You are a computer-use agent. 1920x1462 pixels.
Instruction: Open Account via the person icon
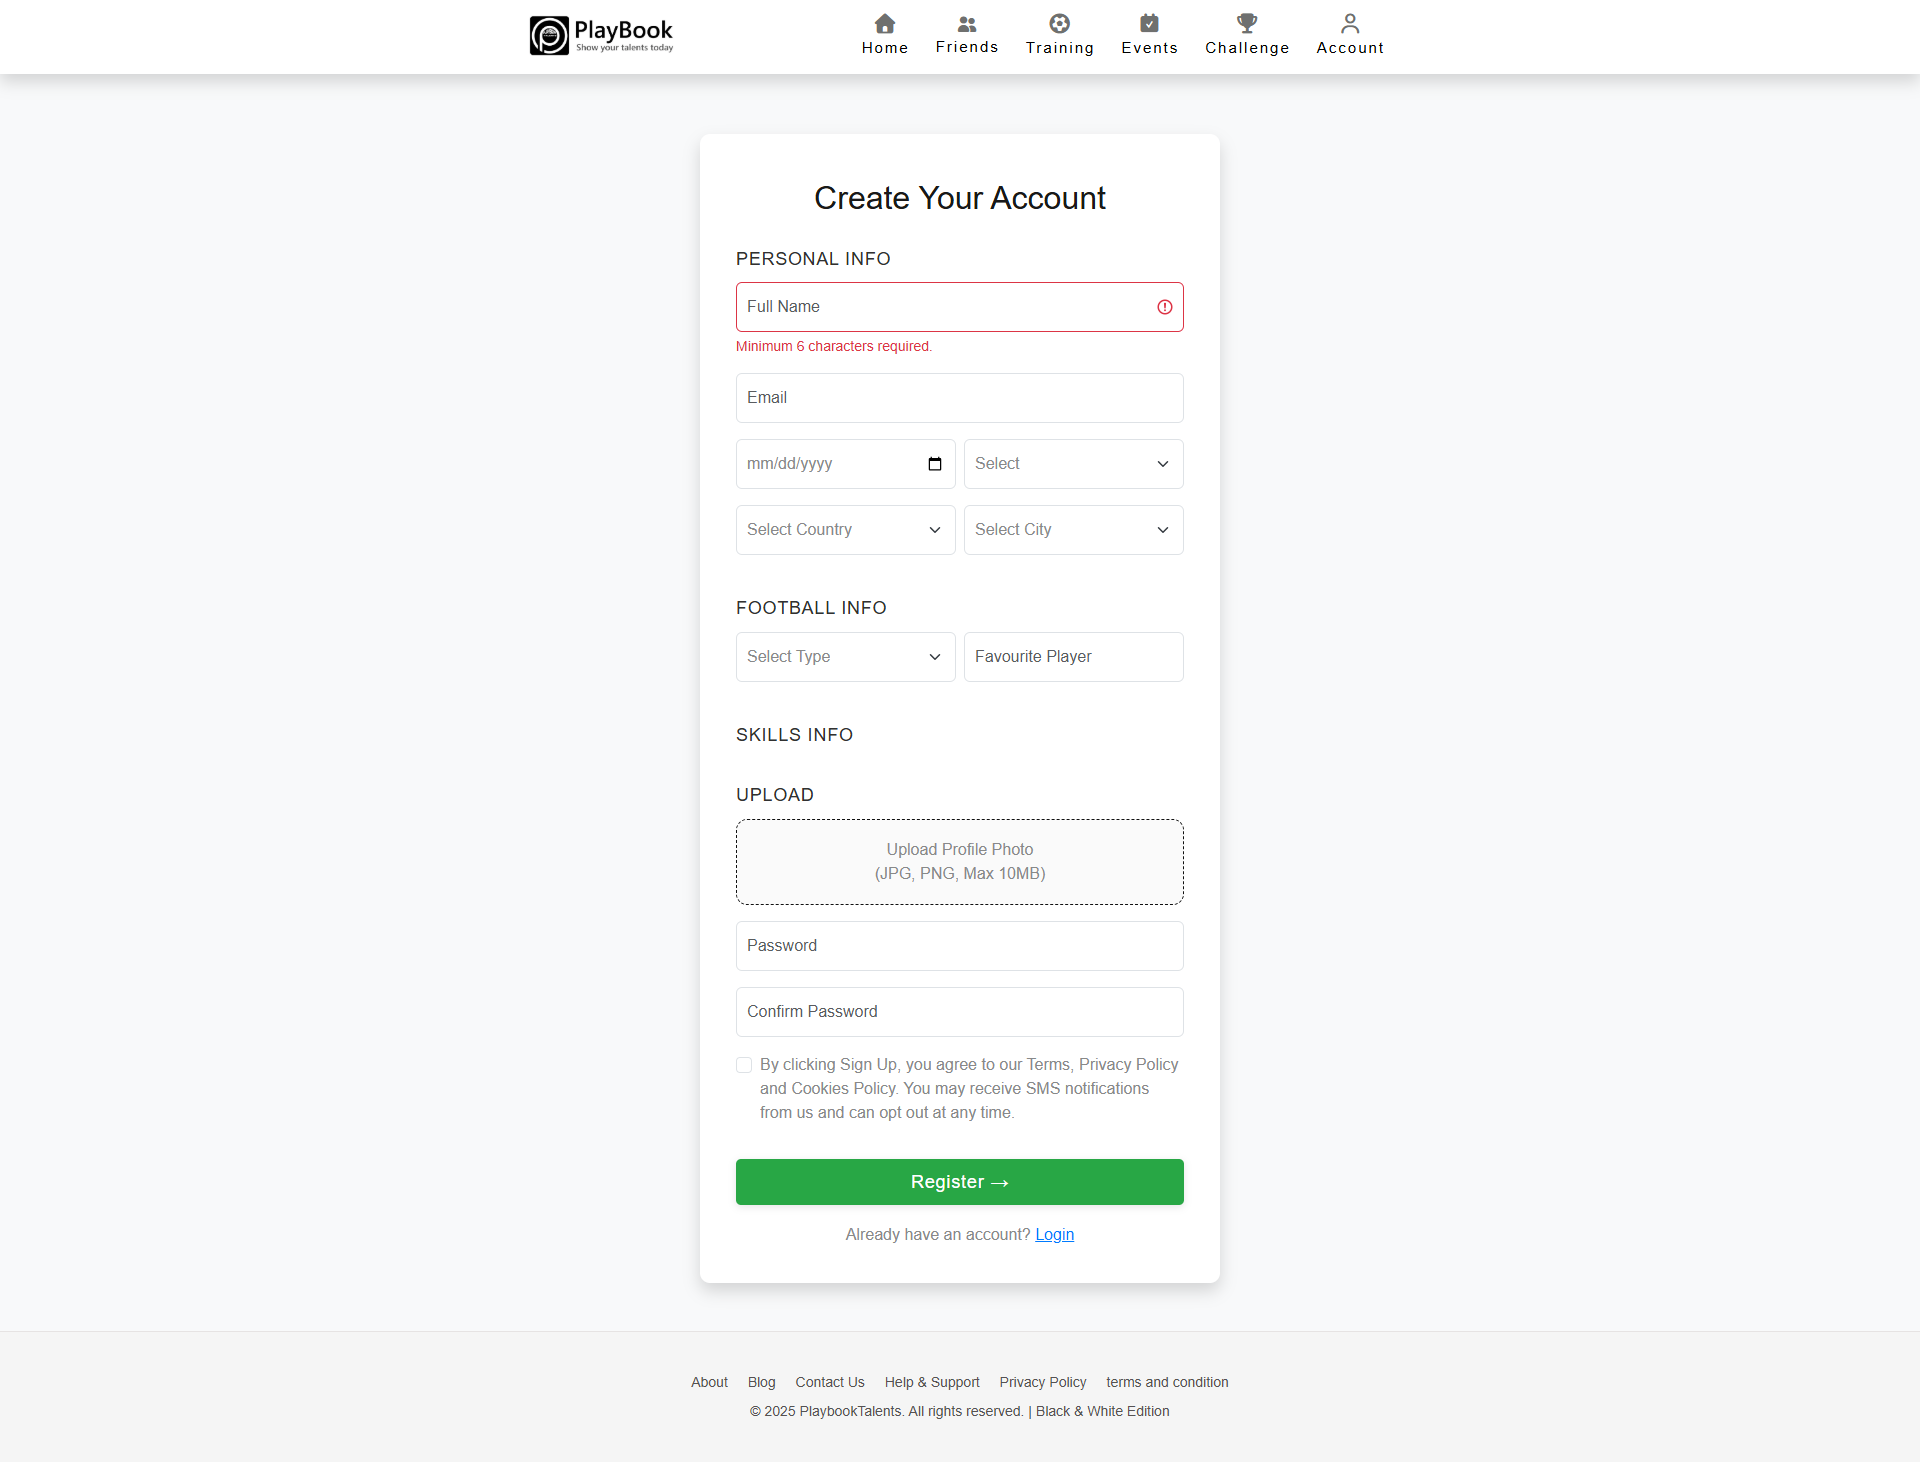coord(1350,23)
